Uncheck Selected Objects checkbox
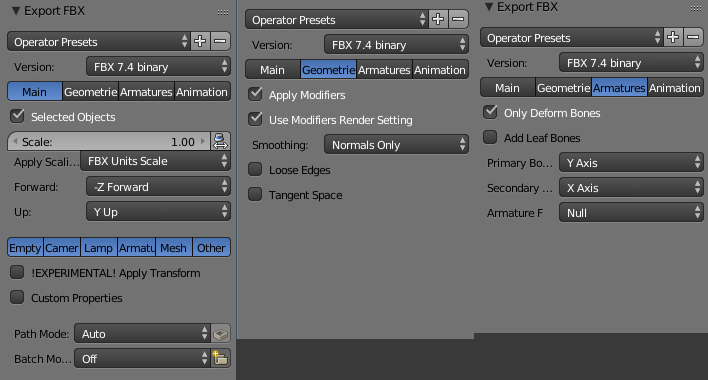 click(x=18, y=116)
